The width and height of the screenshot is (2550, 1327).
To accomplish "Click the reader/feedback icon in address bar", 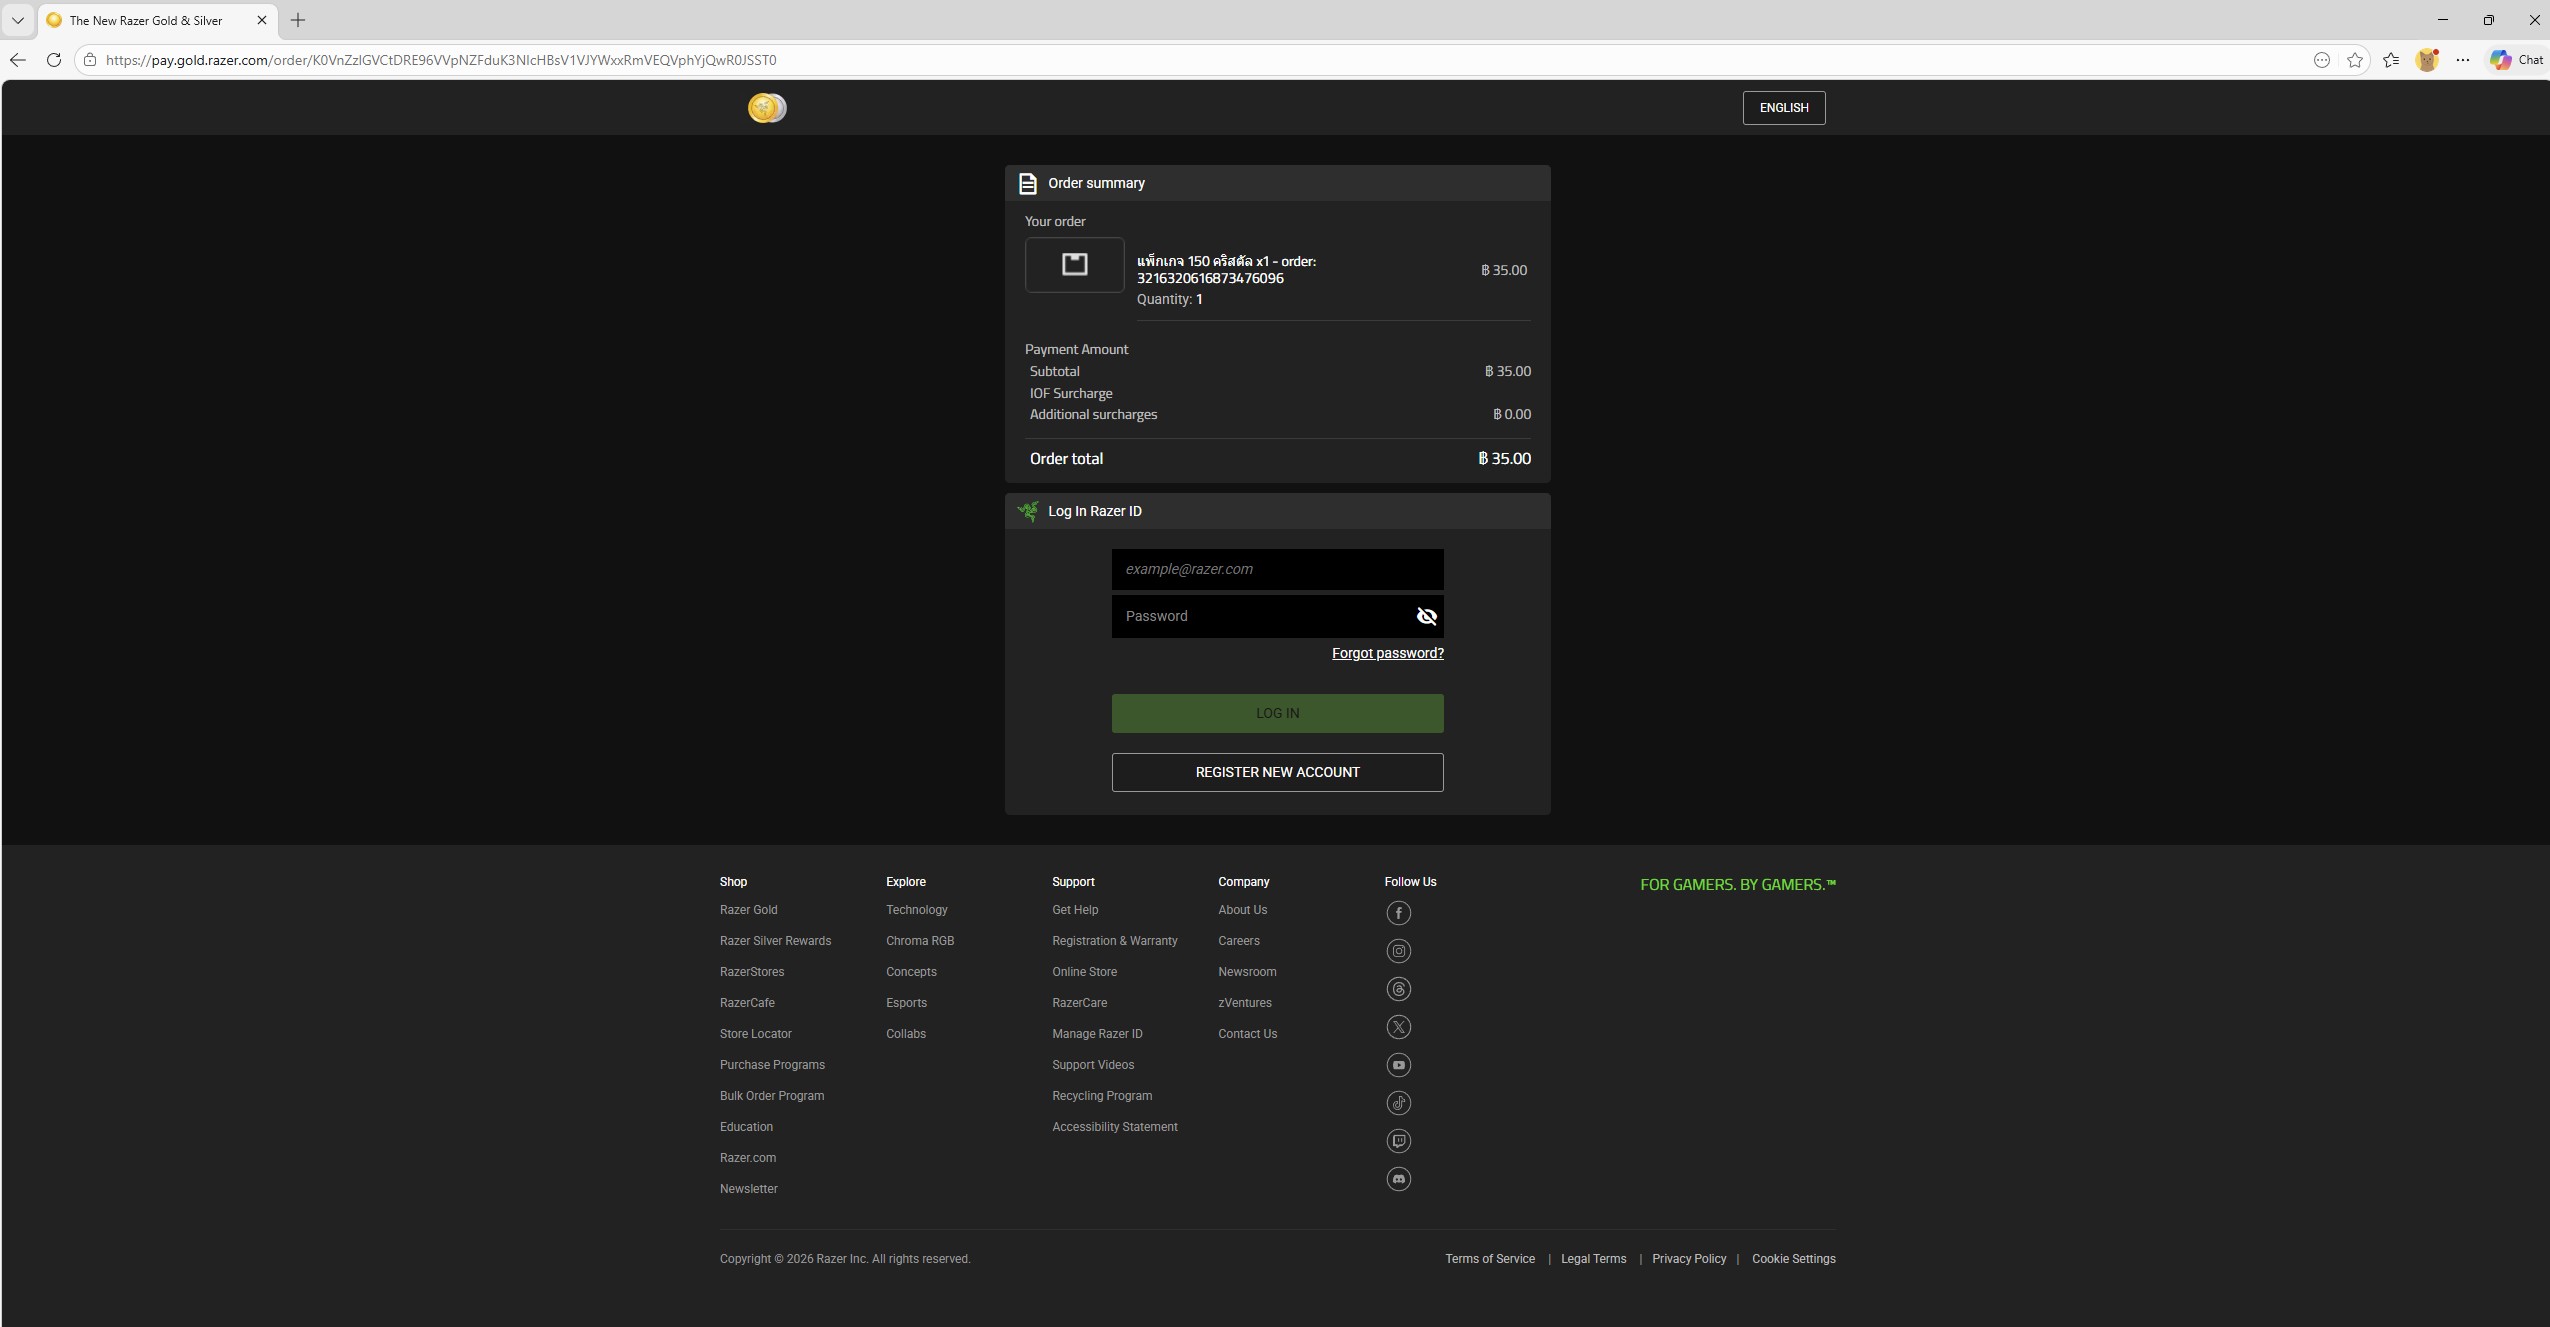I will tap(2322, 60).
